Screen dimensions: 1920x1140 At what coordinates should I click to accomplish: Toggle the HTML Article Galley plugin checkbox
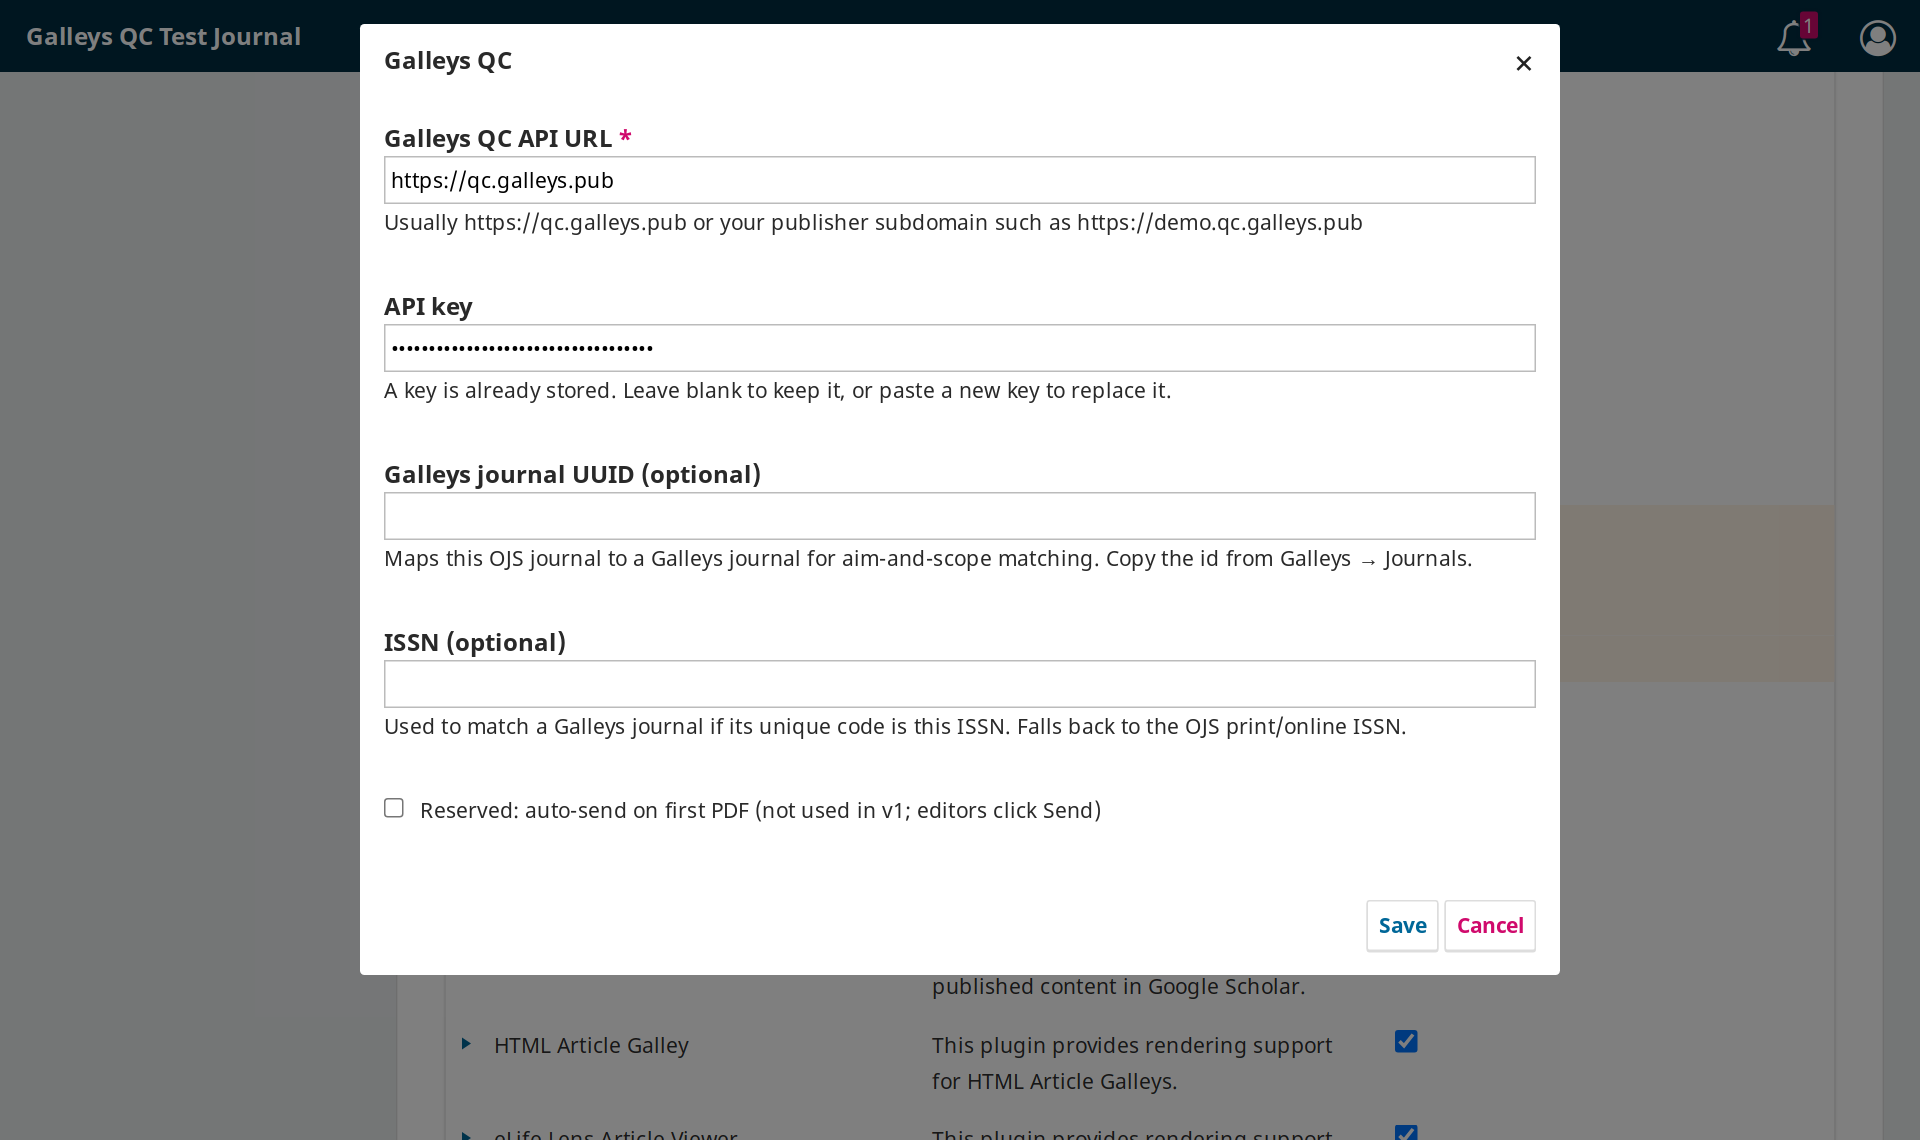click(1406, 1042)
